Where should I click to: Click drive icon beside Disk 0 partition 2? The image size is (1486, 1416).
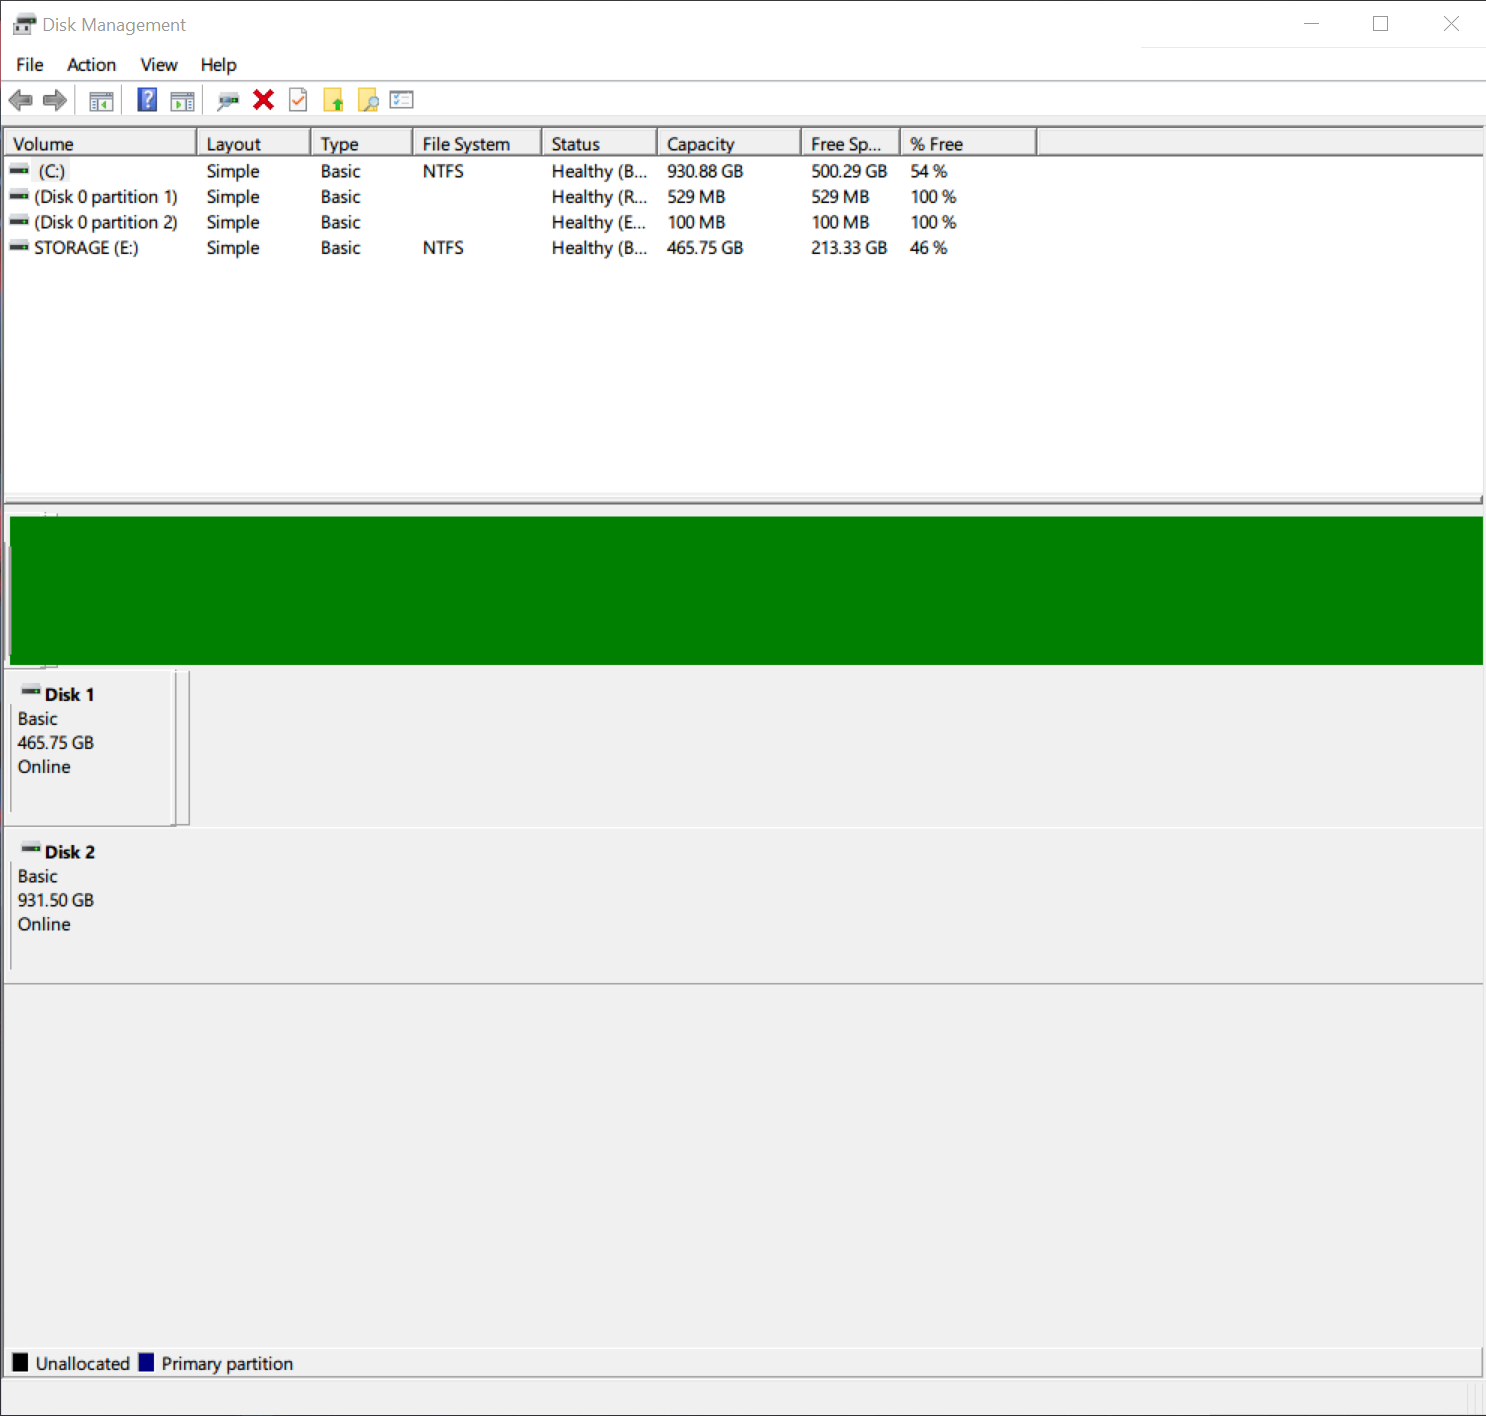click(x=19, y=221)
